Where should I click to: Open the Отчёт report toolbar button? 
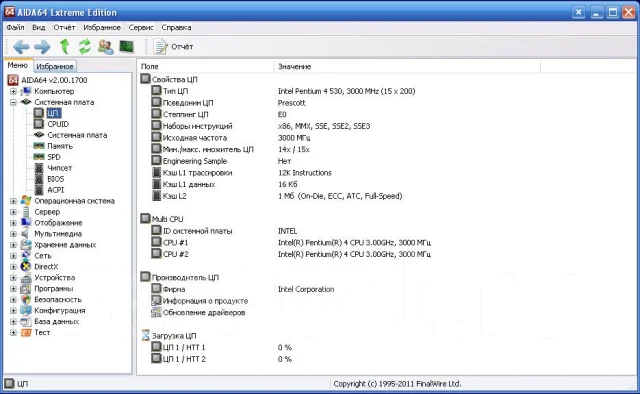tap(173, 47)
